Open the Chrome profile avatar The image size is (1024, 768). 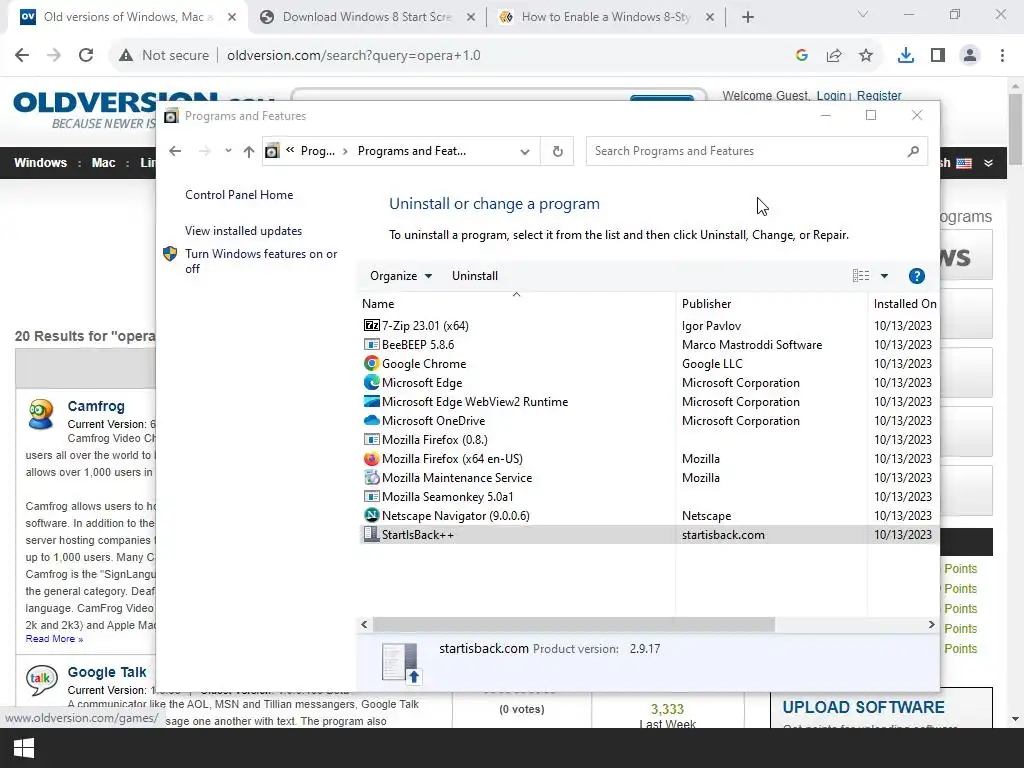click(970, 55)
